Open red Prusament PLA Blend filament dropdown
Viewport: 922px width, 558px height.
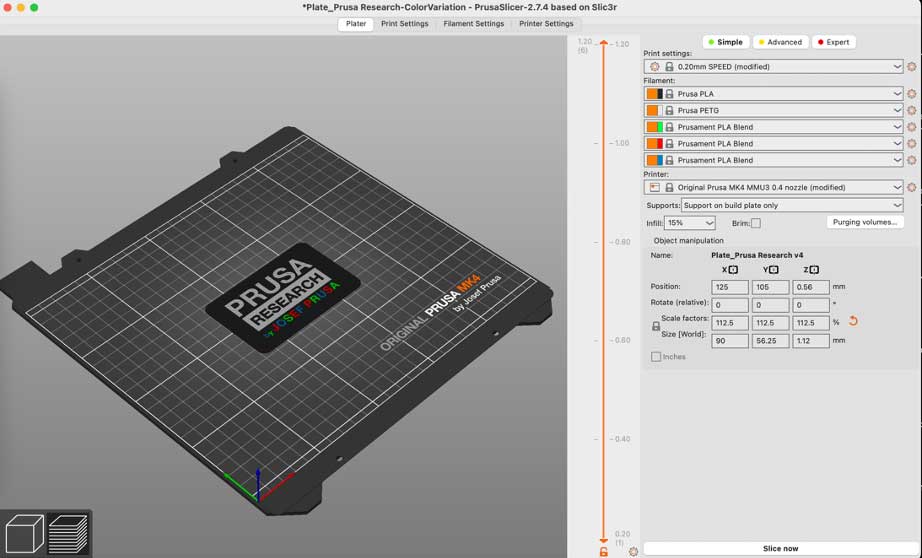pyautogui.click(x=773, y=143)
